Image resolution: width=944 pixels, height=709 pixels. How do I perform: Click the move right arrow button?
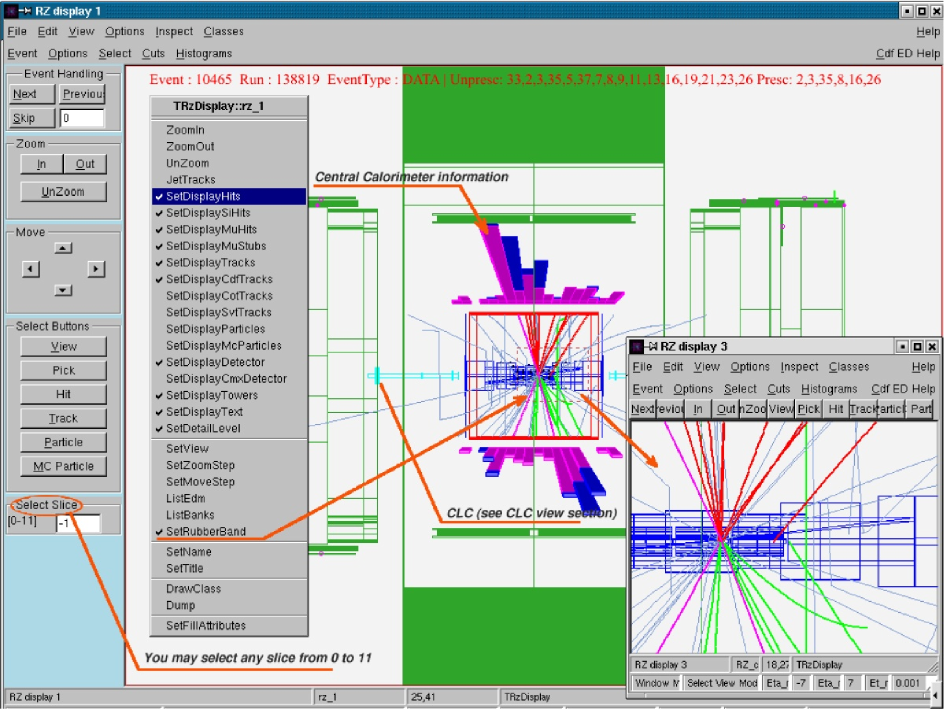tap(96, 269)
